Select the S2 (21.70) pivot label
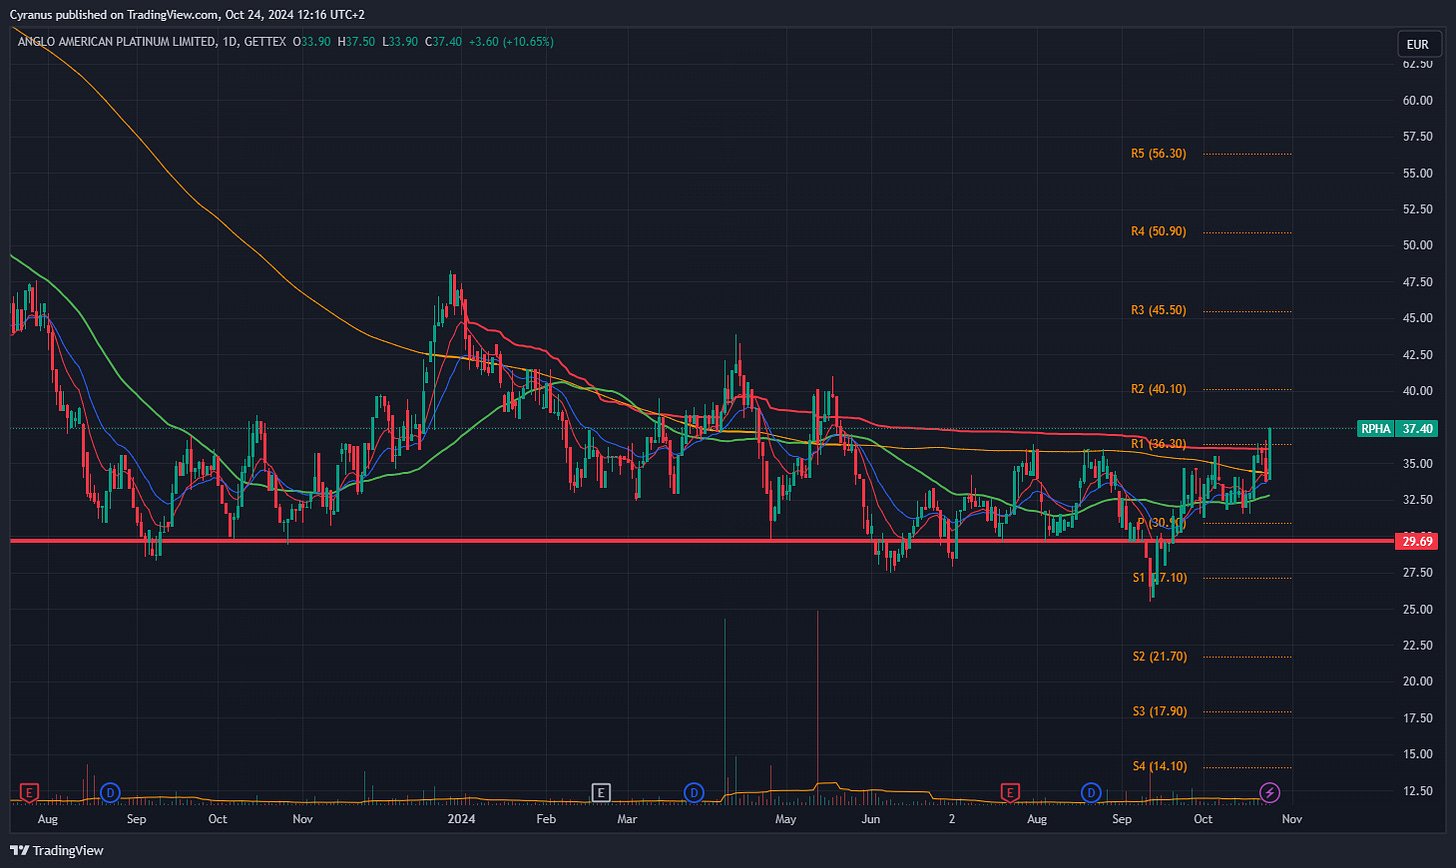The height and width of the screenshot is (868, 1456). pyautogui.click(x=1159, y=656)
